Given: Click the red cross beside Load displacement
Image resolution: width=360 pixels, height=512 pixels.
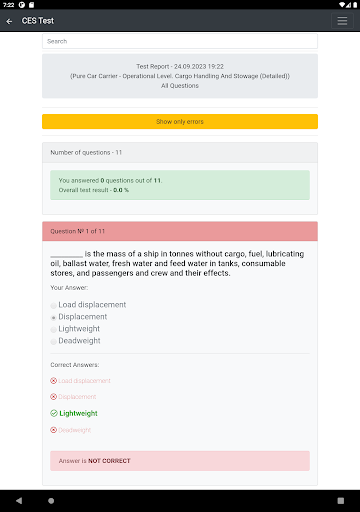Looking at the screenshot, I should pos(53,381).
